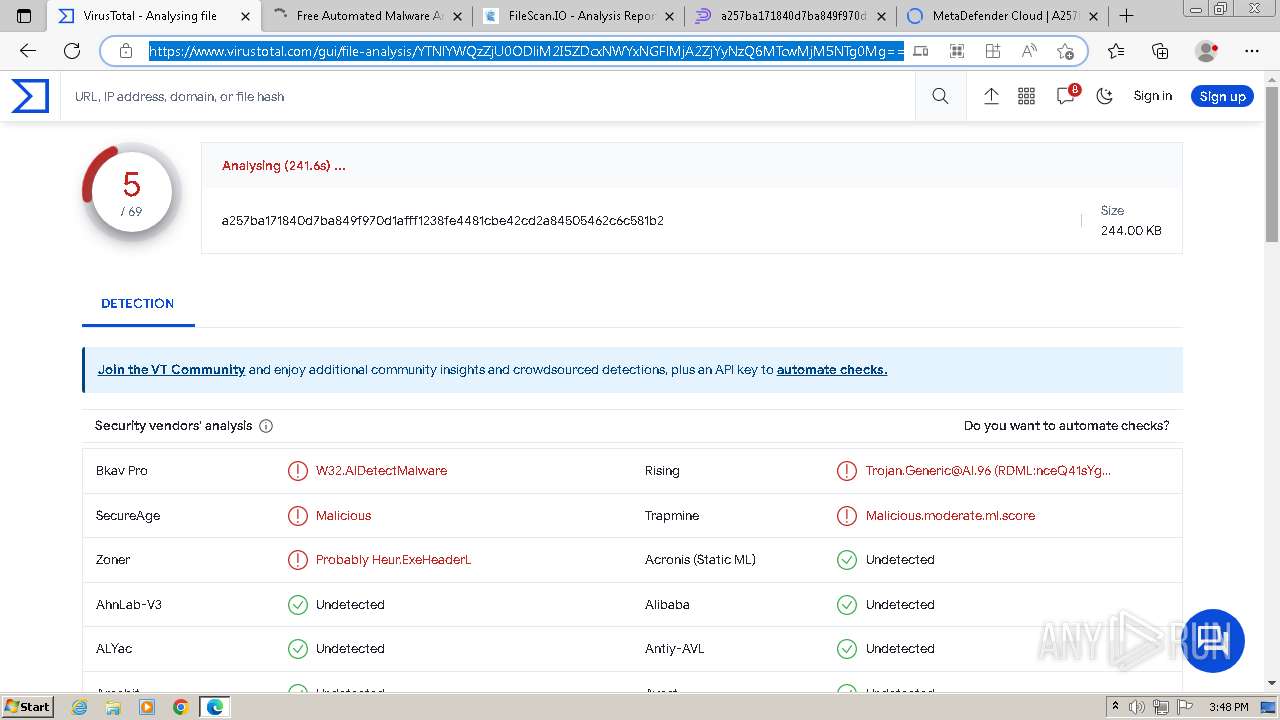Open a new browser tab

point(1126,16)
